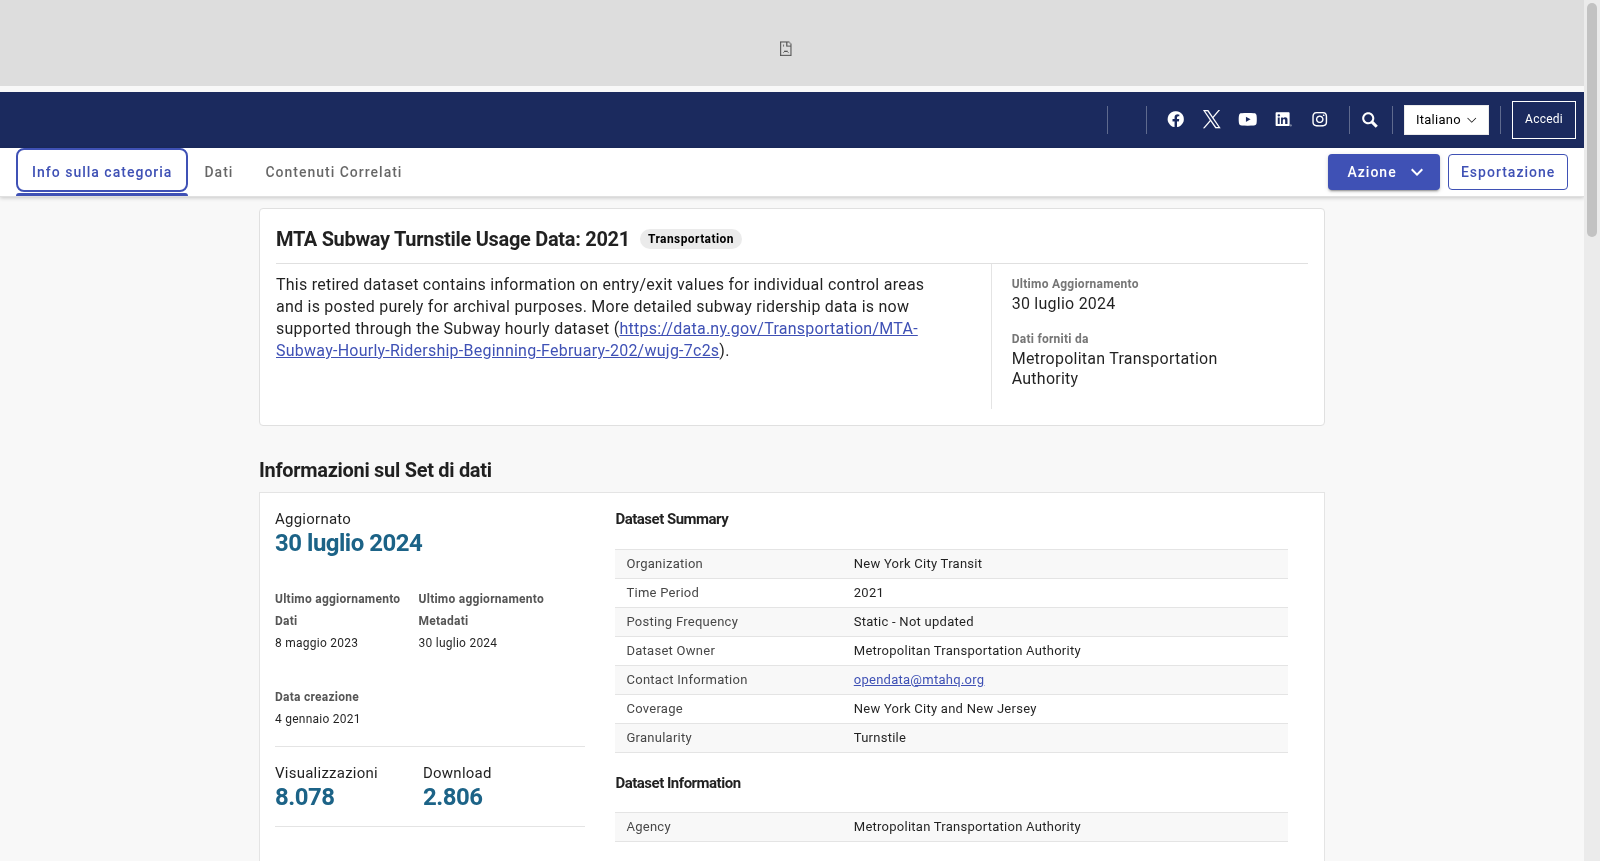This screenshot has width=1600, height=861.
Task: Click the page vertical scrollbar thumb
Action: 1592,120
